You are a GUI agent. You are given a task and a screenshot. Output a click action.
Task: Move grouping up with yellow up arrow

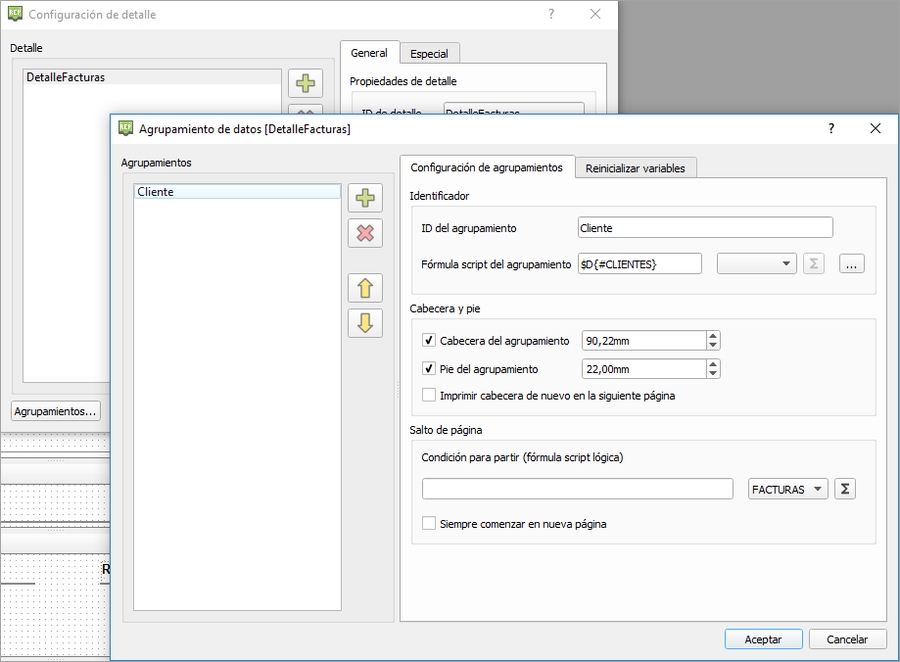pos(365,288)
